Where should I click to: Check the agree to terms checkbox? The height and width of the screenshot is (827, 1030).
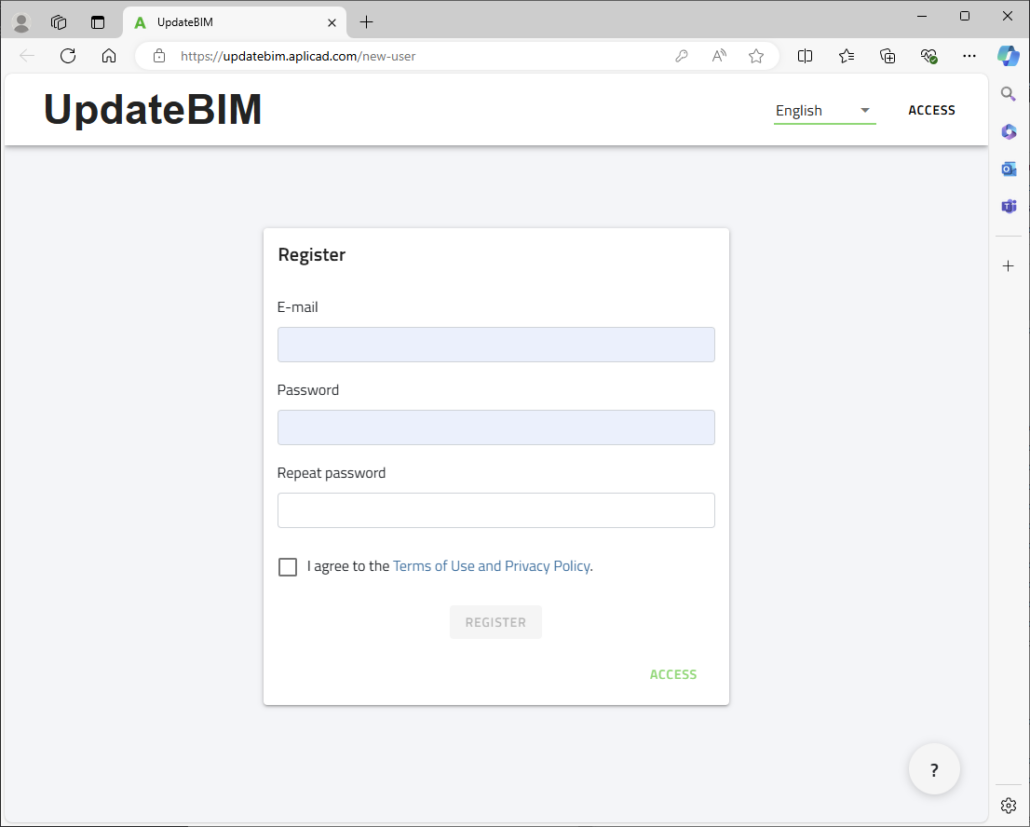(x=288, y=567)
